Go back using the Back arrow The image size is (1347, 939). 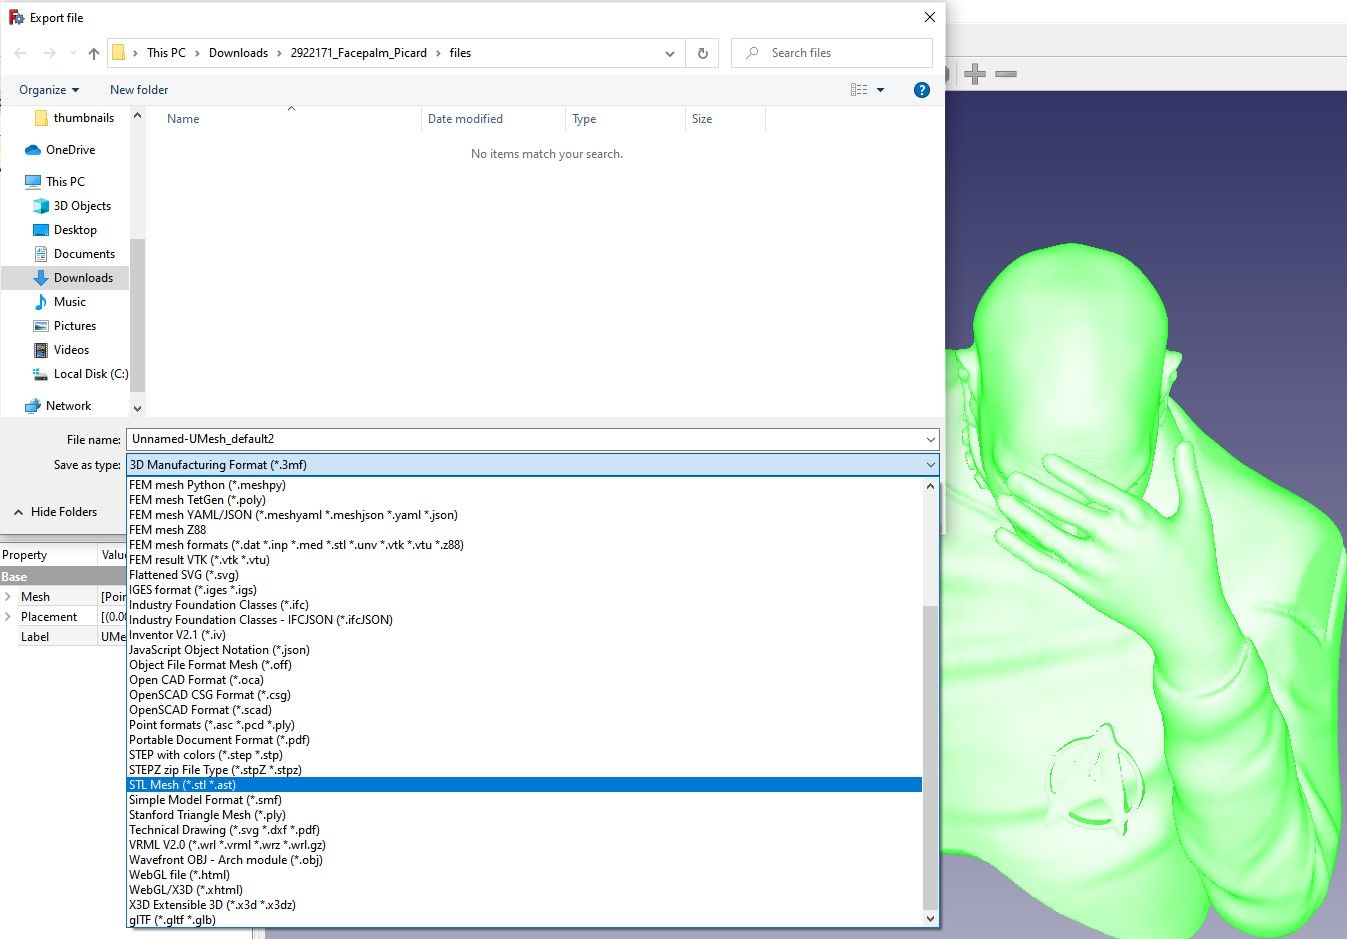point(21,53)
